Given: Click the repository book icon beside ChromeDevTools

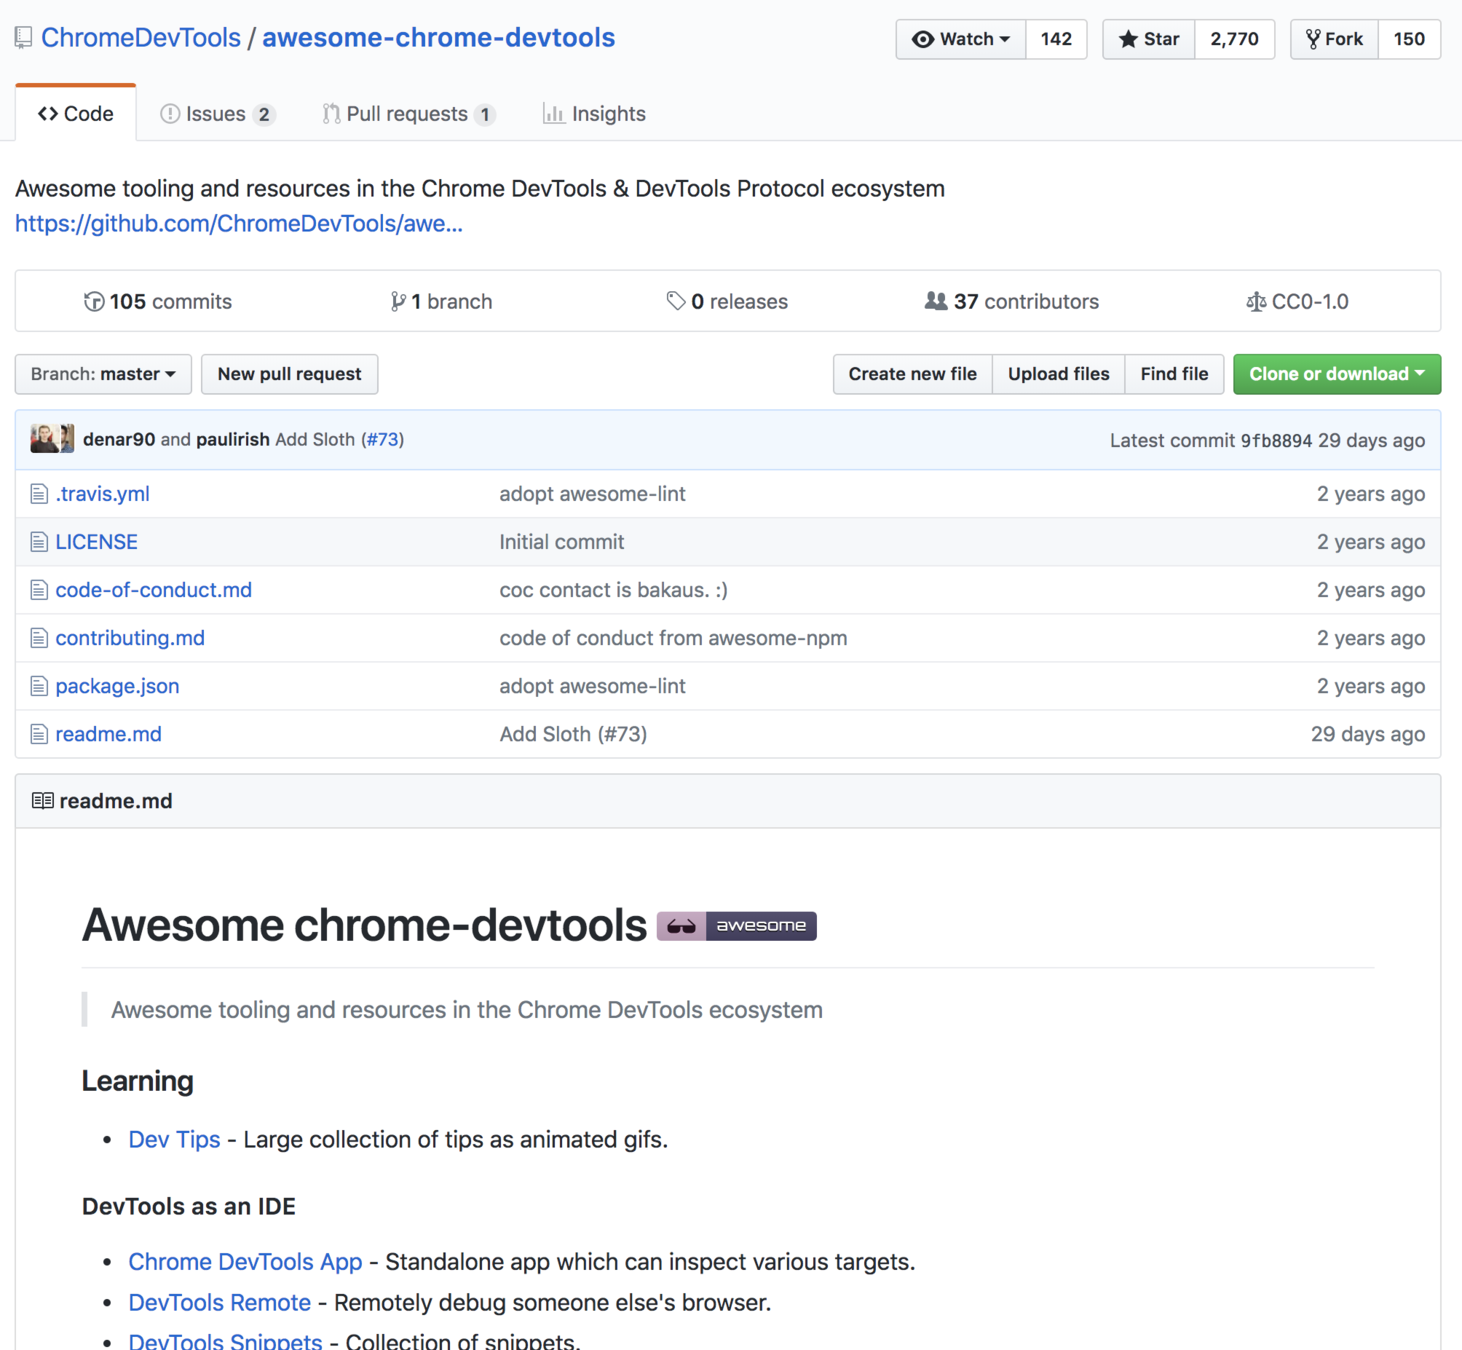Looking at the screenshot, I should tap(23, 38).
